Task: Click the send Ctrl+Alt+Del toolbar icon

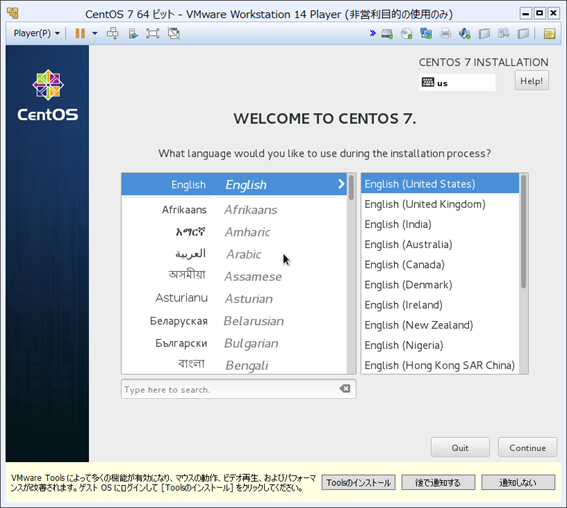Action: [x=112, y=33]
